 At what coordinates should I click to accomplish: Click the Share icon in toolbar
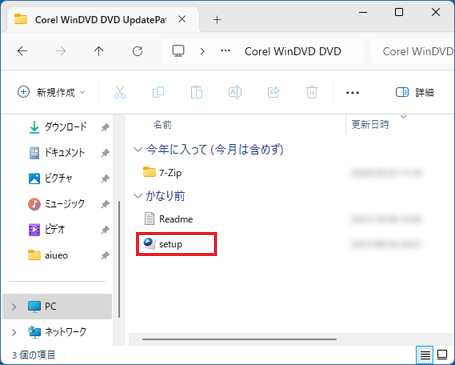[273, 92]
